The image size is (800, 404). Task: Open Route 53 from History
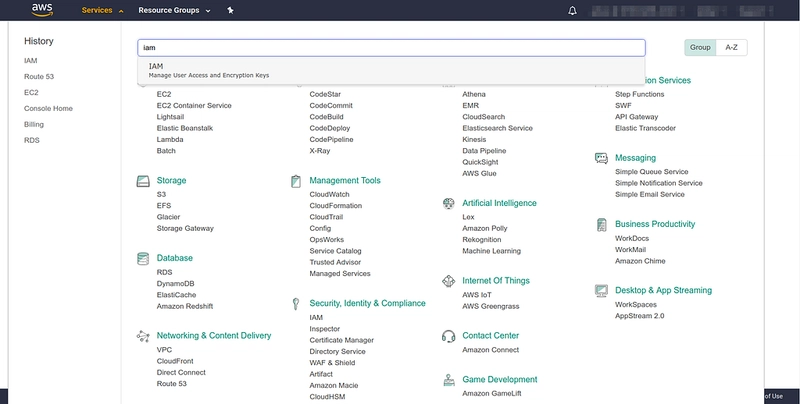coord(40,77)
